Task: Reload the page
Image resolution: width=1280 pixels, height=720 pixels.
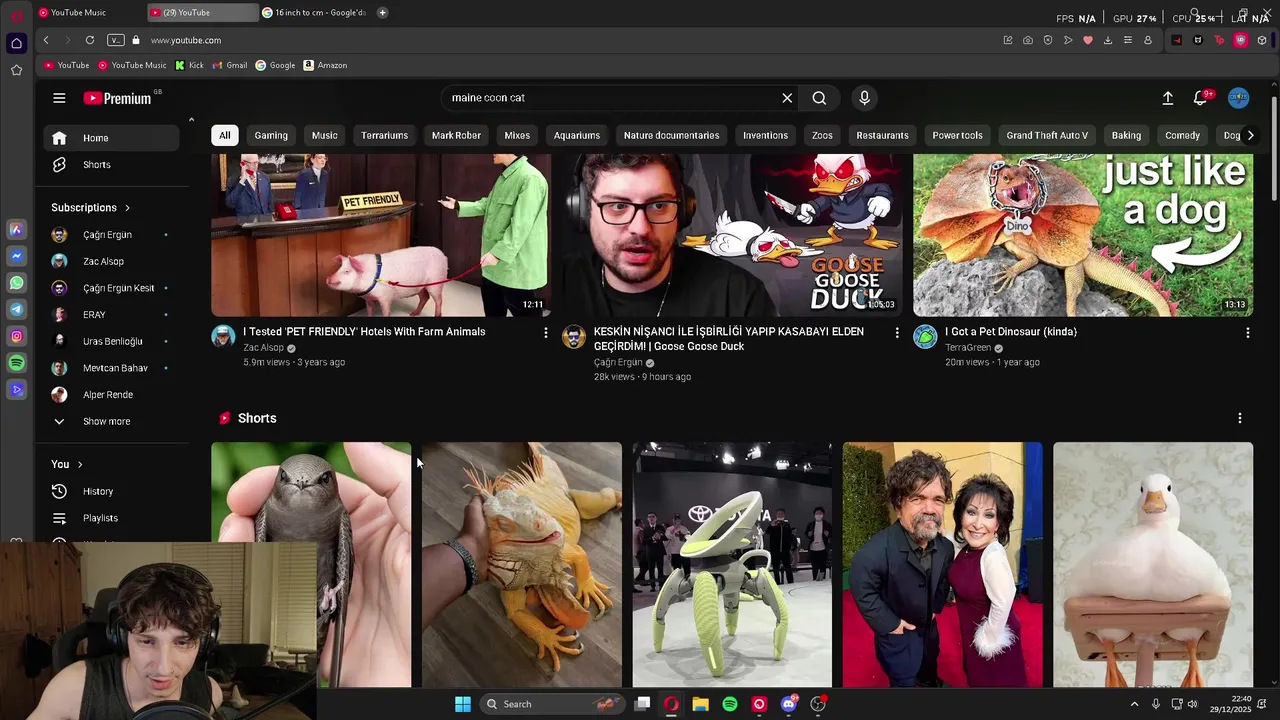Action: pyautogui.click(x=90, y=40)
